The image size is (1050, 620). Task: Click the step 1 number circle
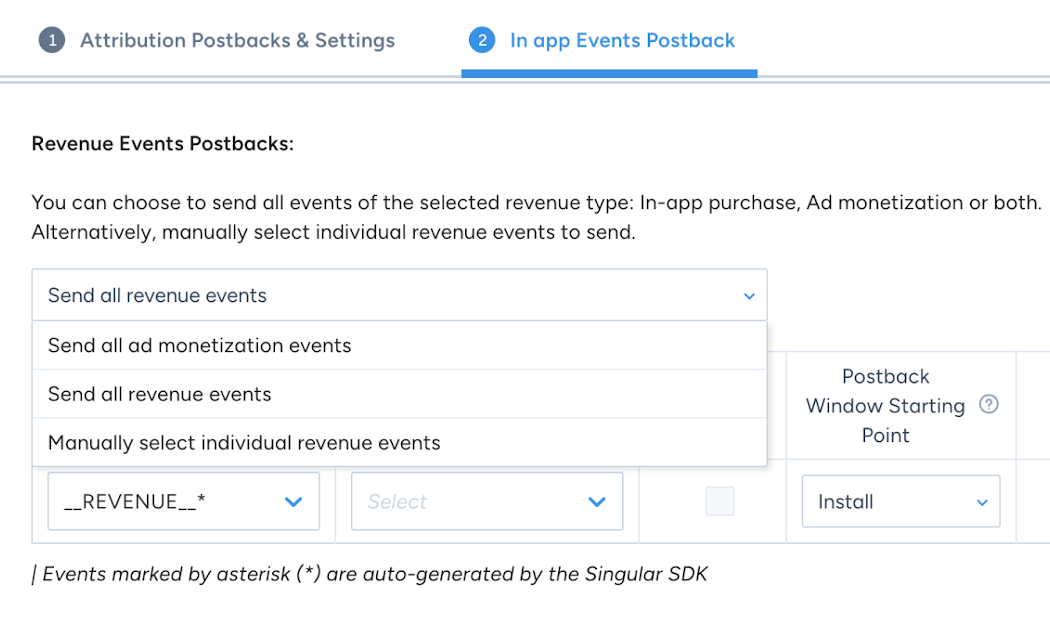point(51,41)
